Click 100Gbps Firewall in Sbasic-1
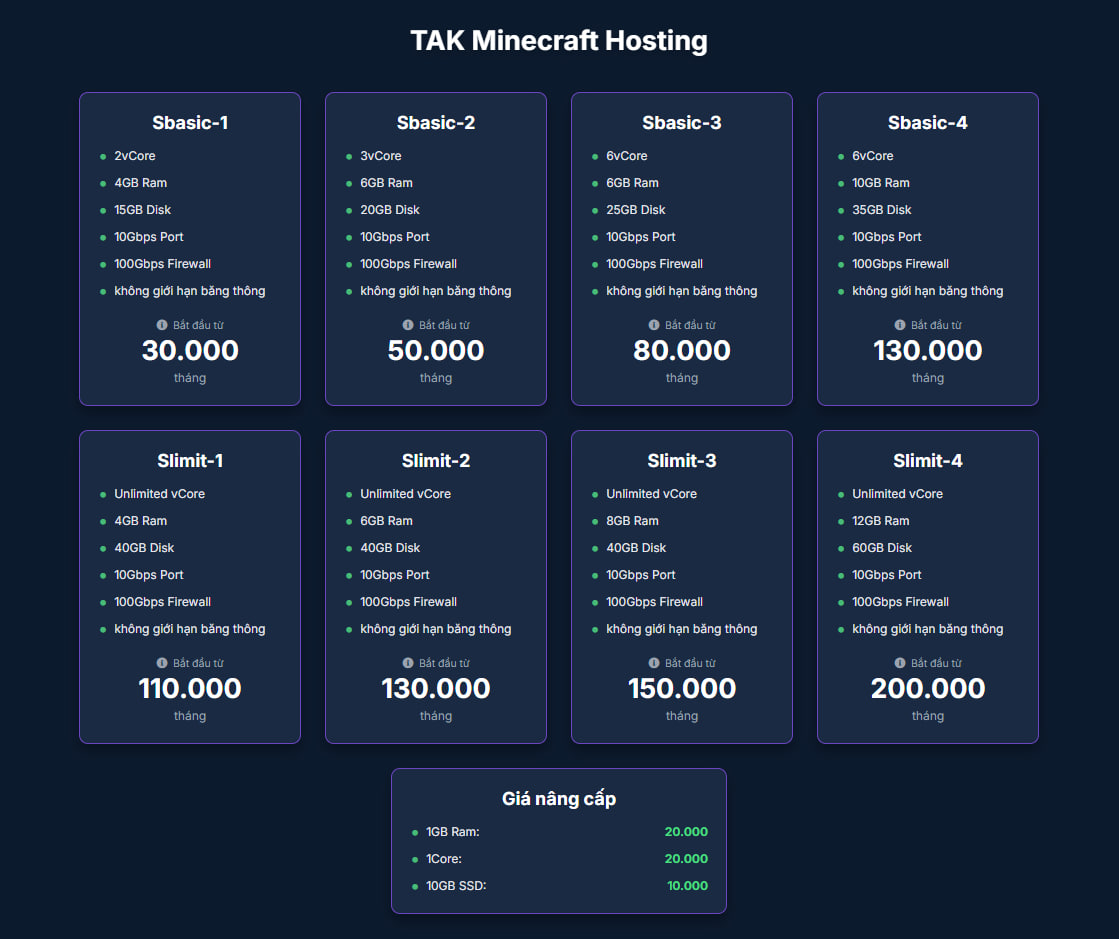The image size is (1119, 939). coord(163,264)
